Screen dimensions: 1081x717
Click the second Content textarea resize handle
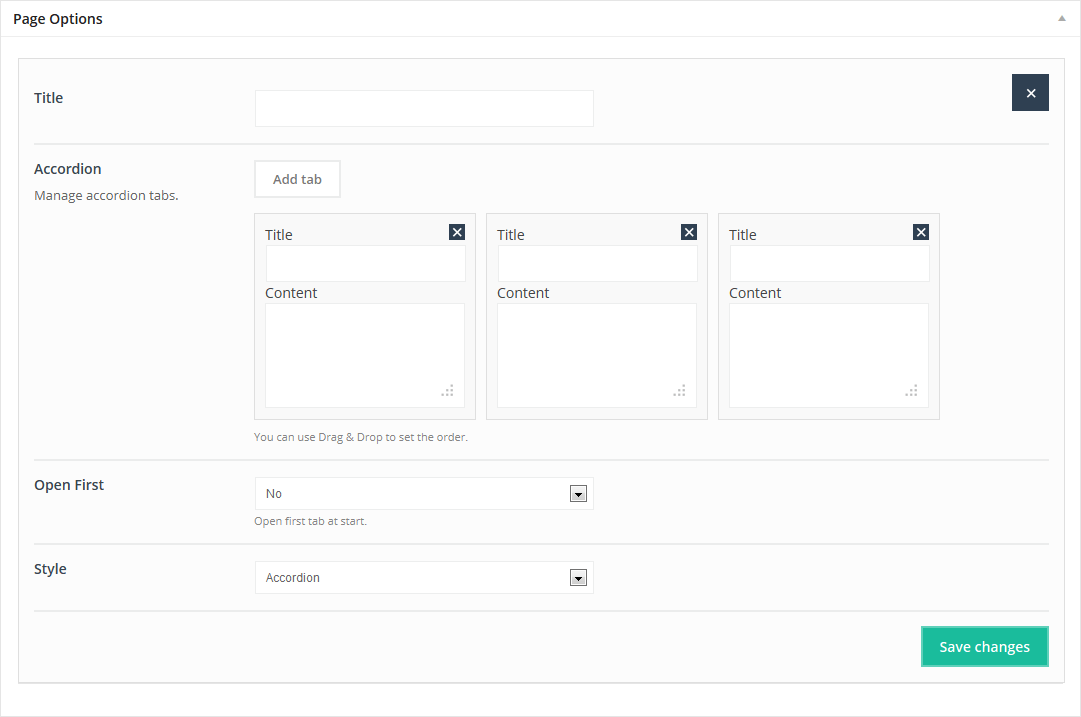(680, 391)
